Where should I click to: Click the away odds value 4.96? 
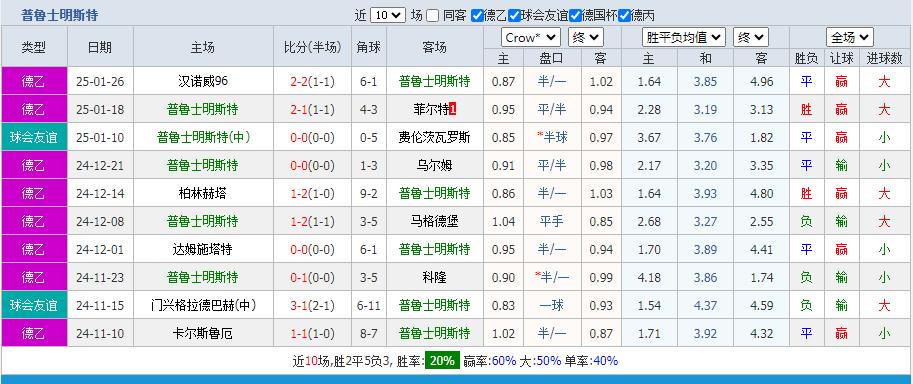point(762,82)
